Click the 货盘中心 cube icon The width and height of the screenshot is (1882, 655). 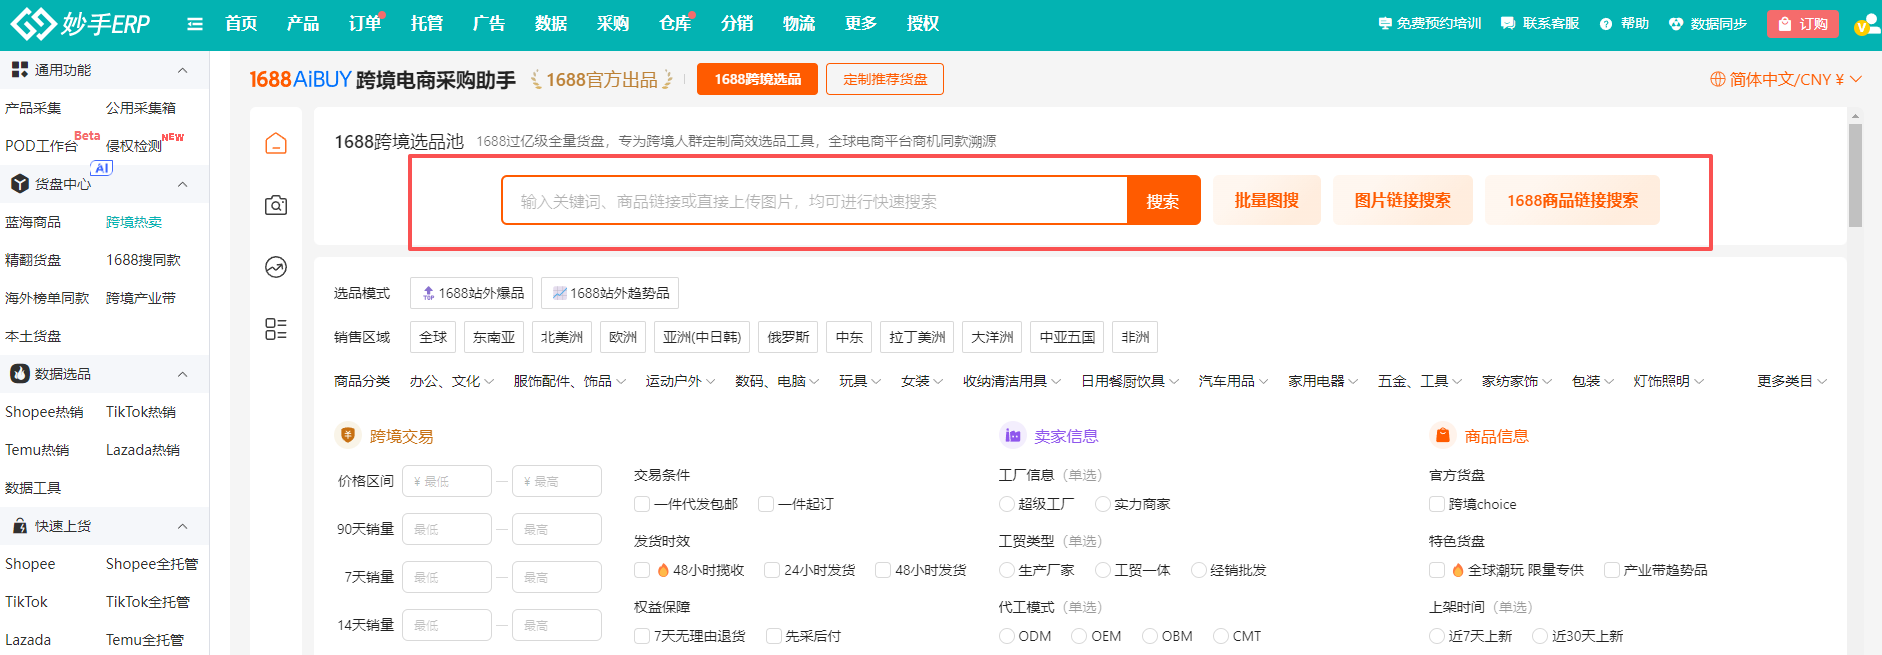(20, 184)
